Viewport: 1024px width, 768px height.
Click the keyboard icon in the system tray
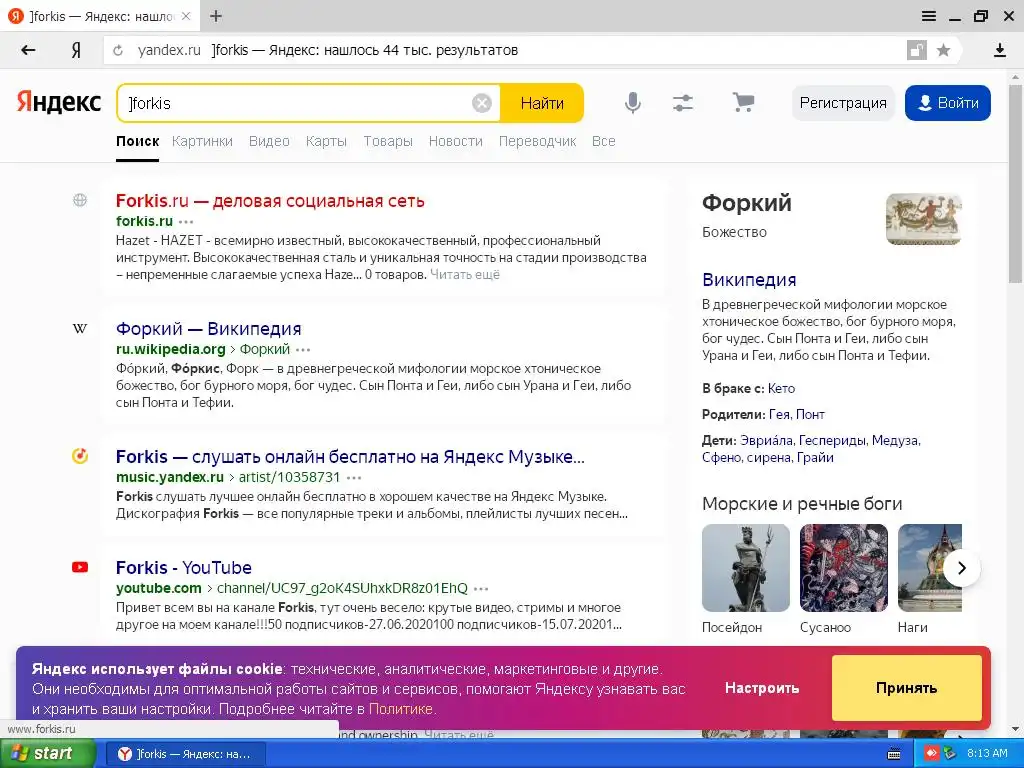click(x=894, y=754)
